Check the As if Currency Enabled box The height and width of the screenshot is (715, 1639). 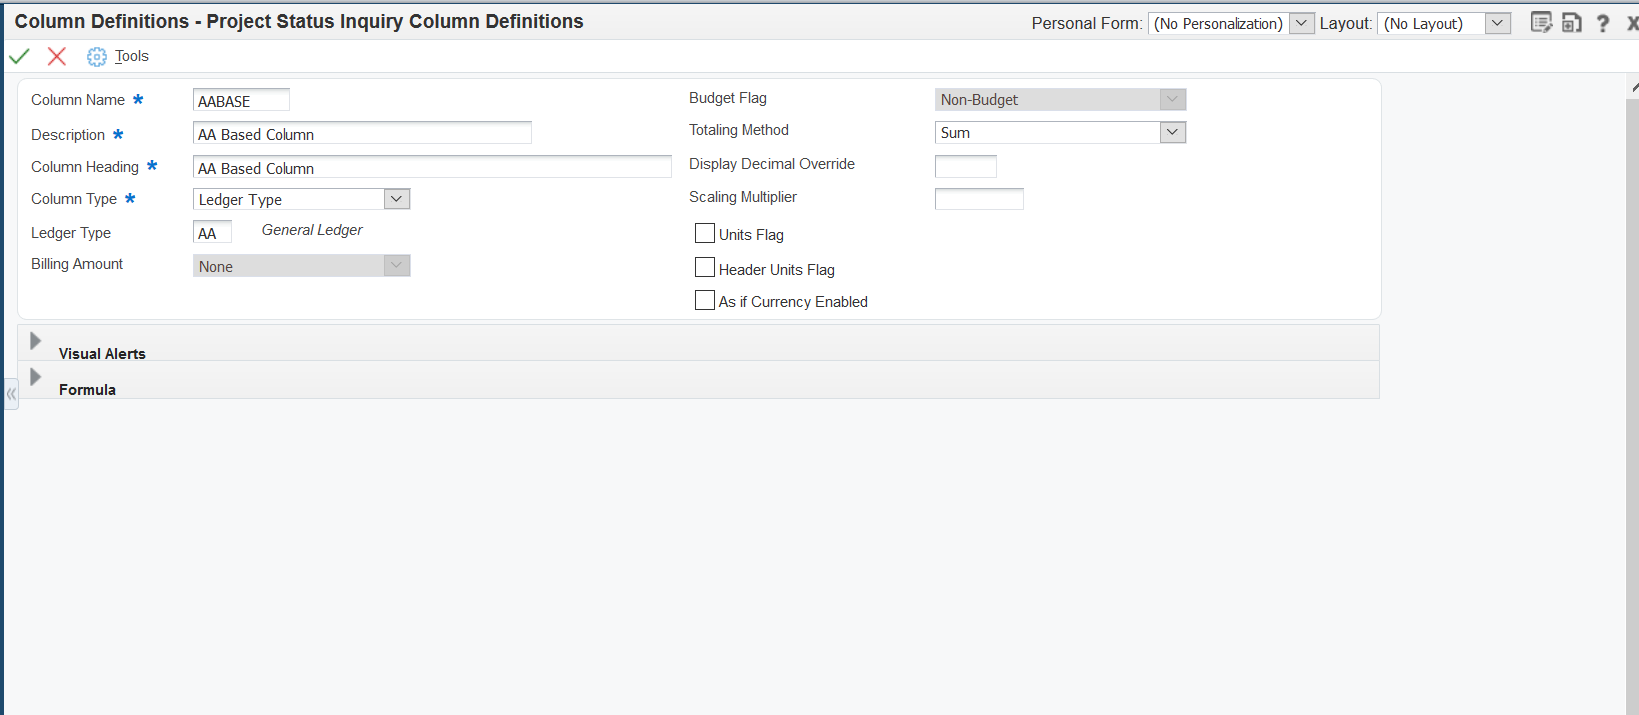pos(705,300)
